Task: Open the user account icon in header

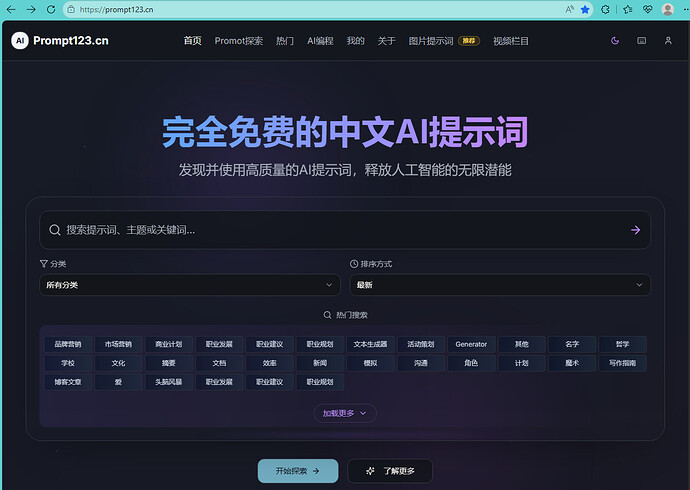Action: pyautogui.click(x=668, y=40)
